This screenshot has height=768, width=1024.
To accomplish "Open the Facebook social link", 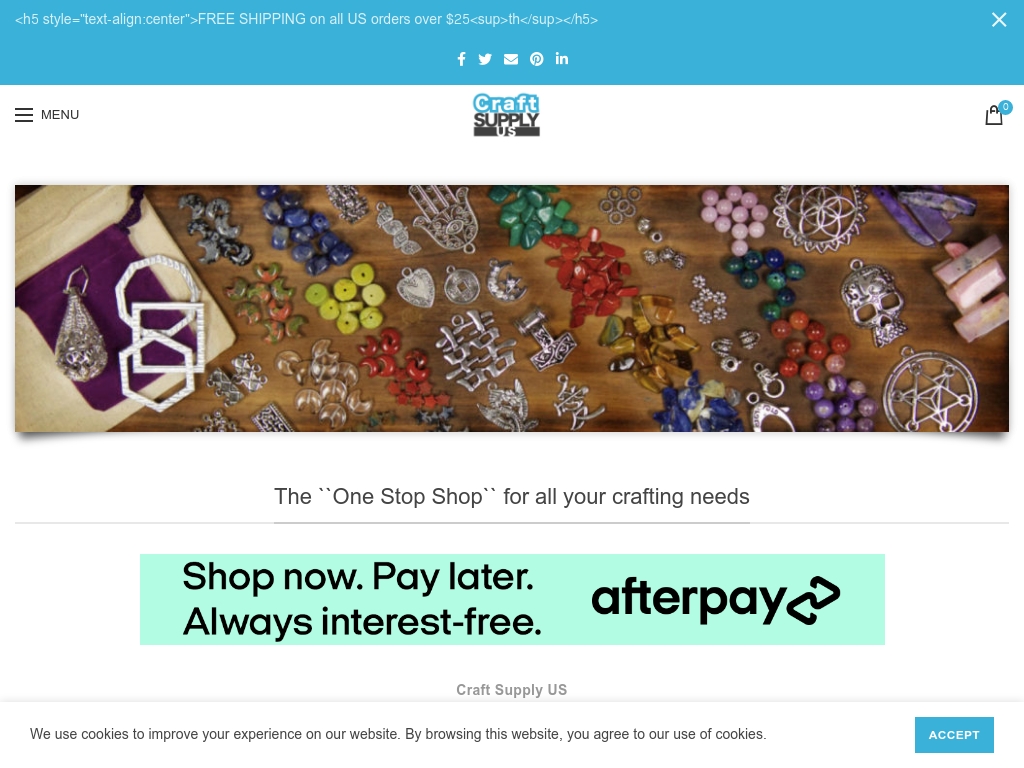I will 461,59.
